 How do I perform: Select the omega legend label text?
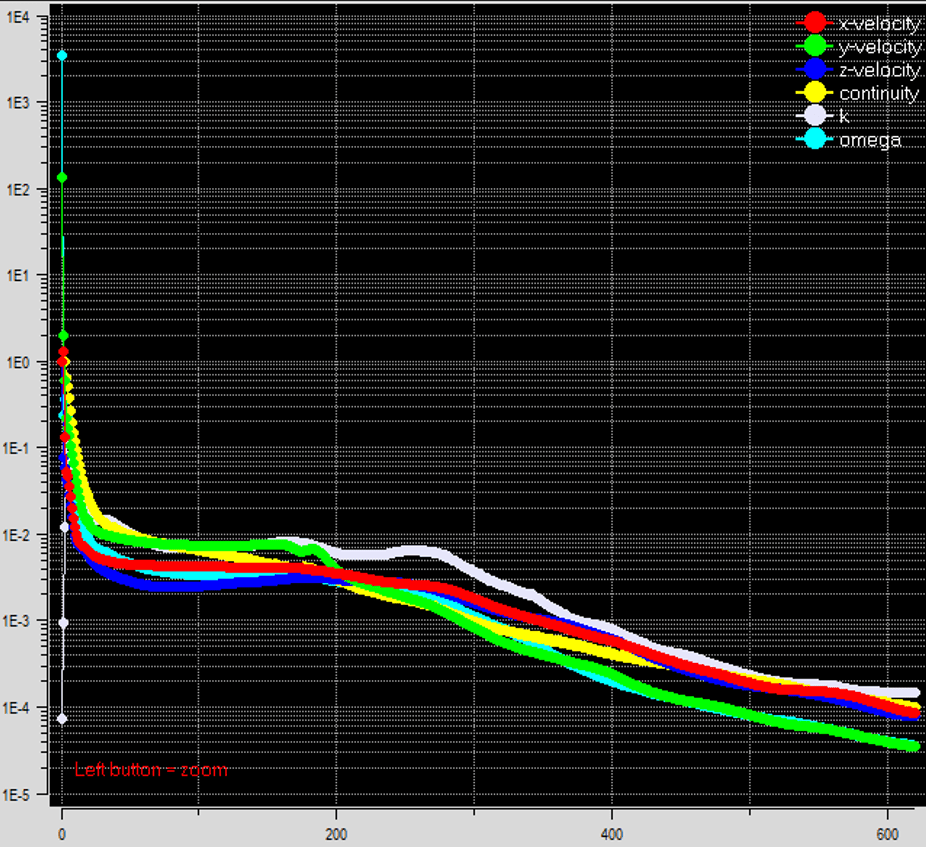click(869, 139)
